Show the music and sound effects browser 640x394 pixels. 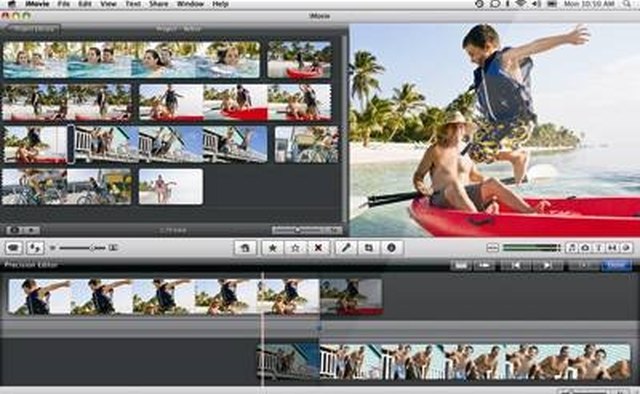[x=572, y=247]
